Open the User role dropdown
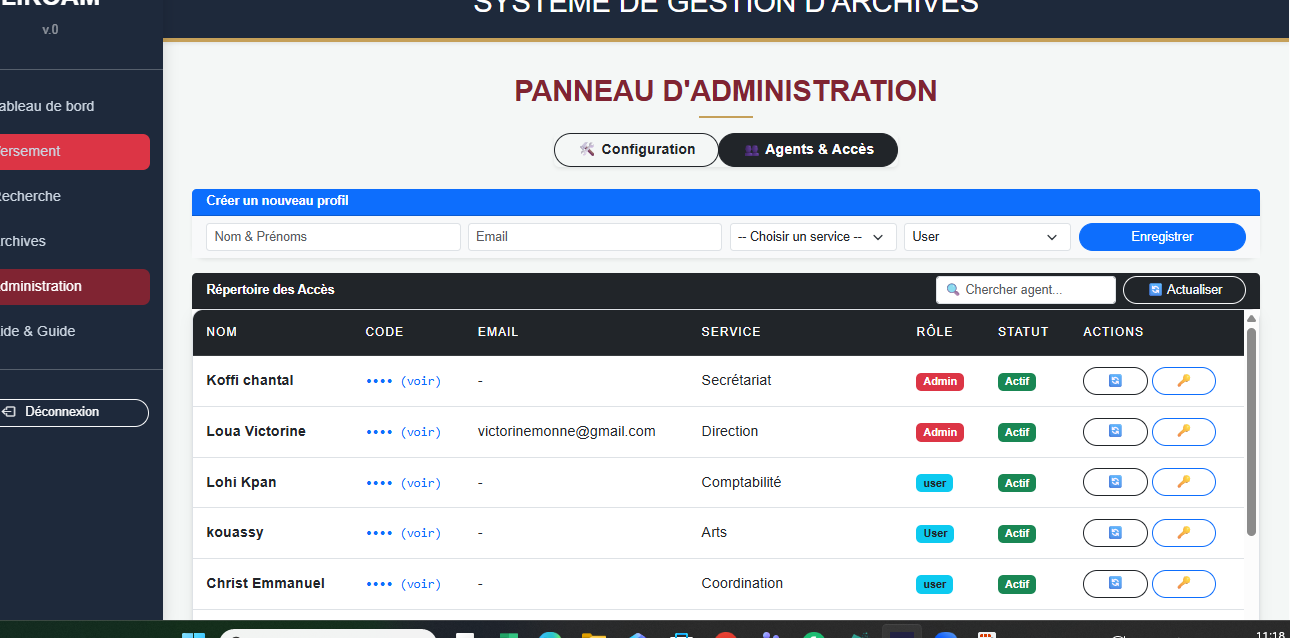This screenshot has height=638, width=1290. coord(987,237)
